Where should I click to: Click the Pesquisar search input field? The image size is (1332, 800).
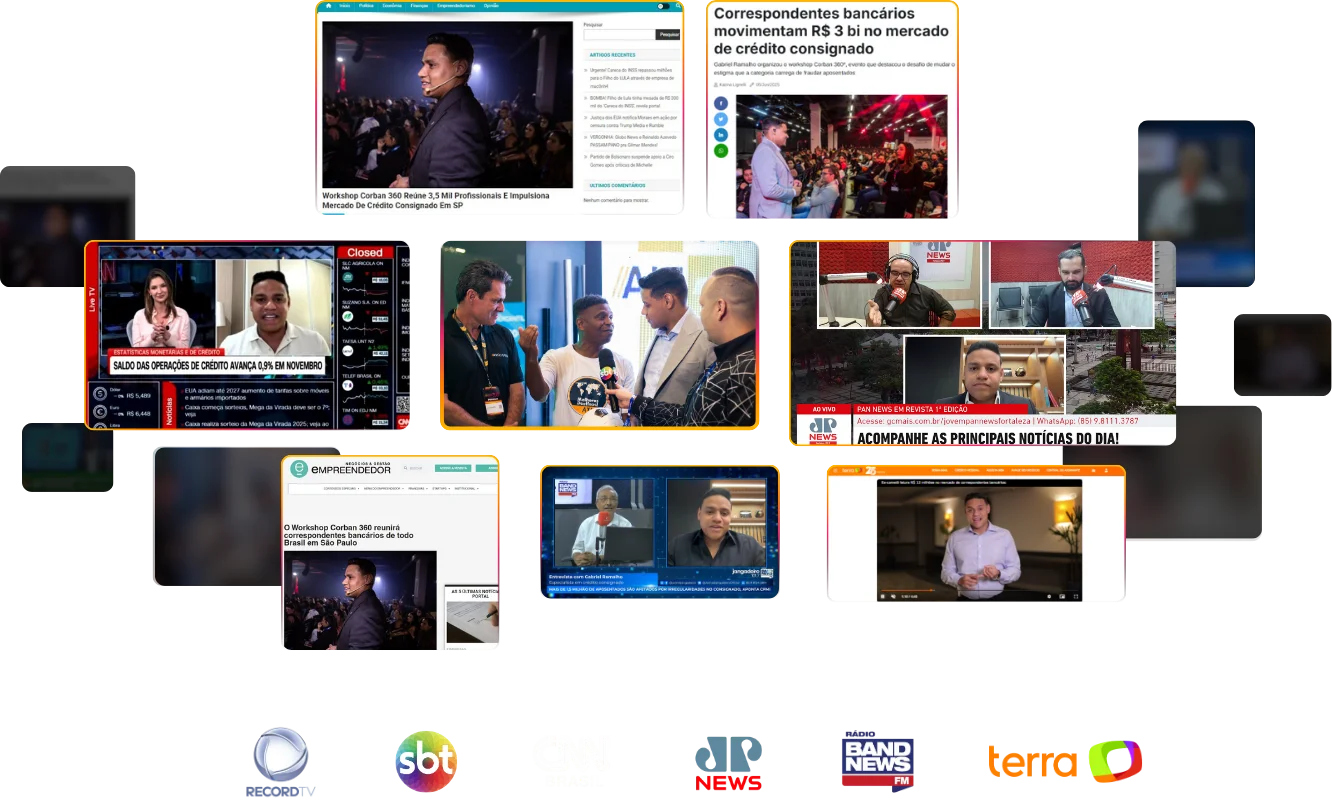coord(618,34)
